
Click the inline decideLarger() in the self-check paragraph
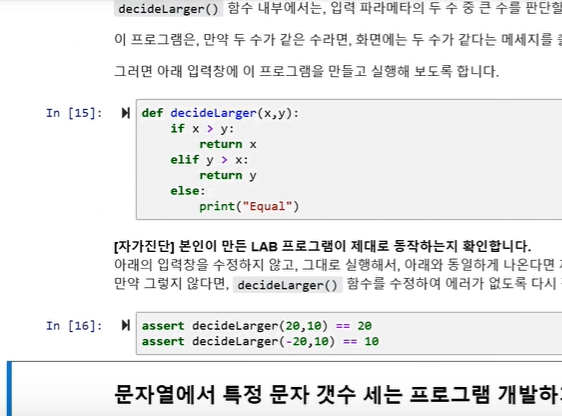288,285
